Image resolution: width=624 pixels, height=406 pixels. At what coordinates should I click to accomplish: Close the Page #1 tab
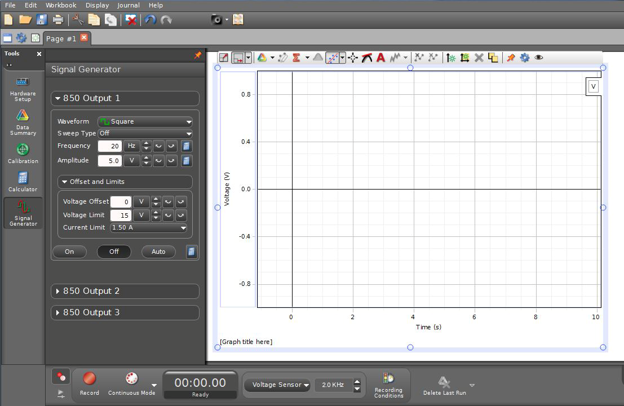point(85,38)
